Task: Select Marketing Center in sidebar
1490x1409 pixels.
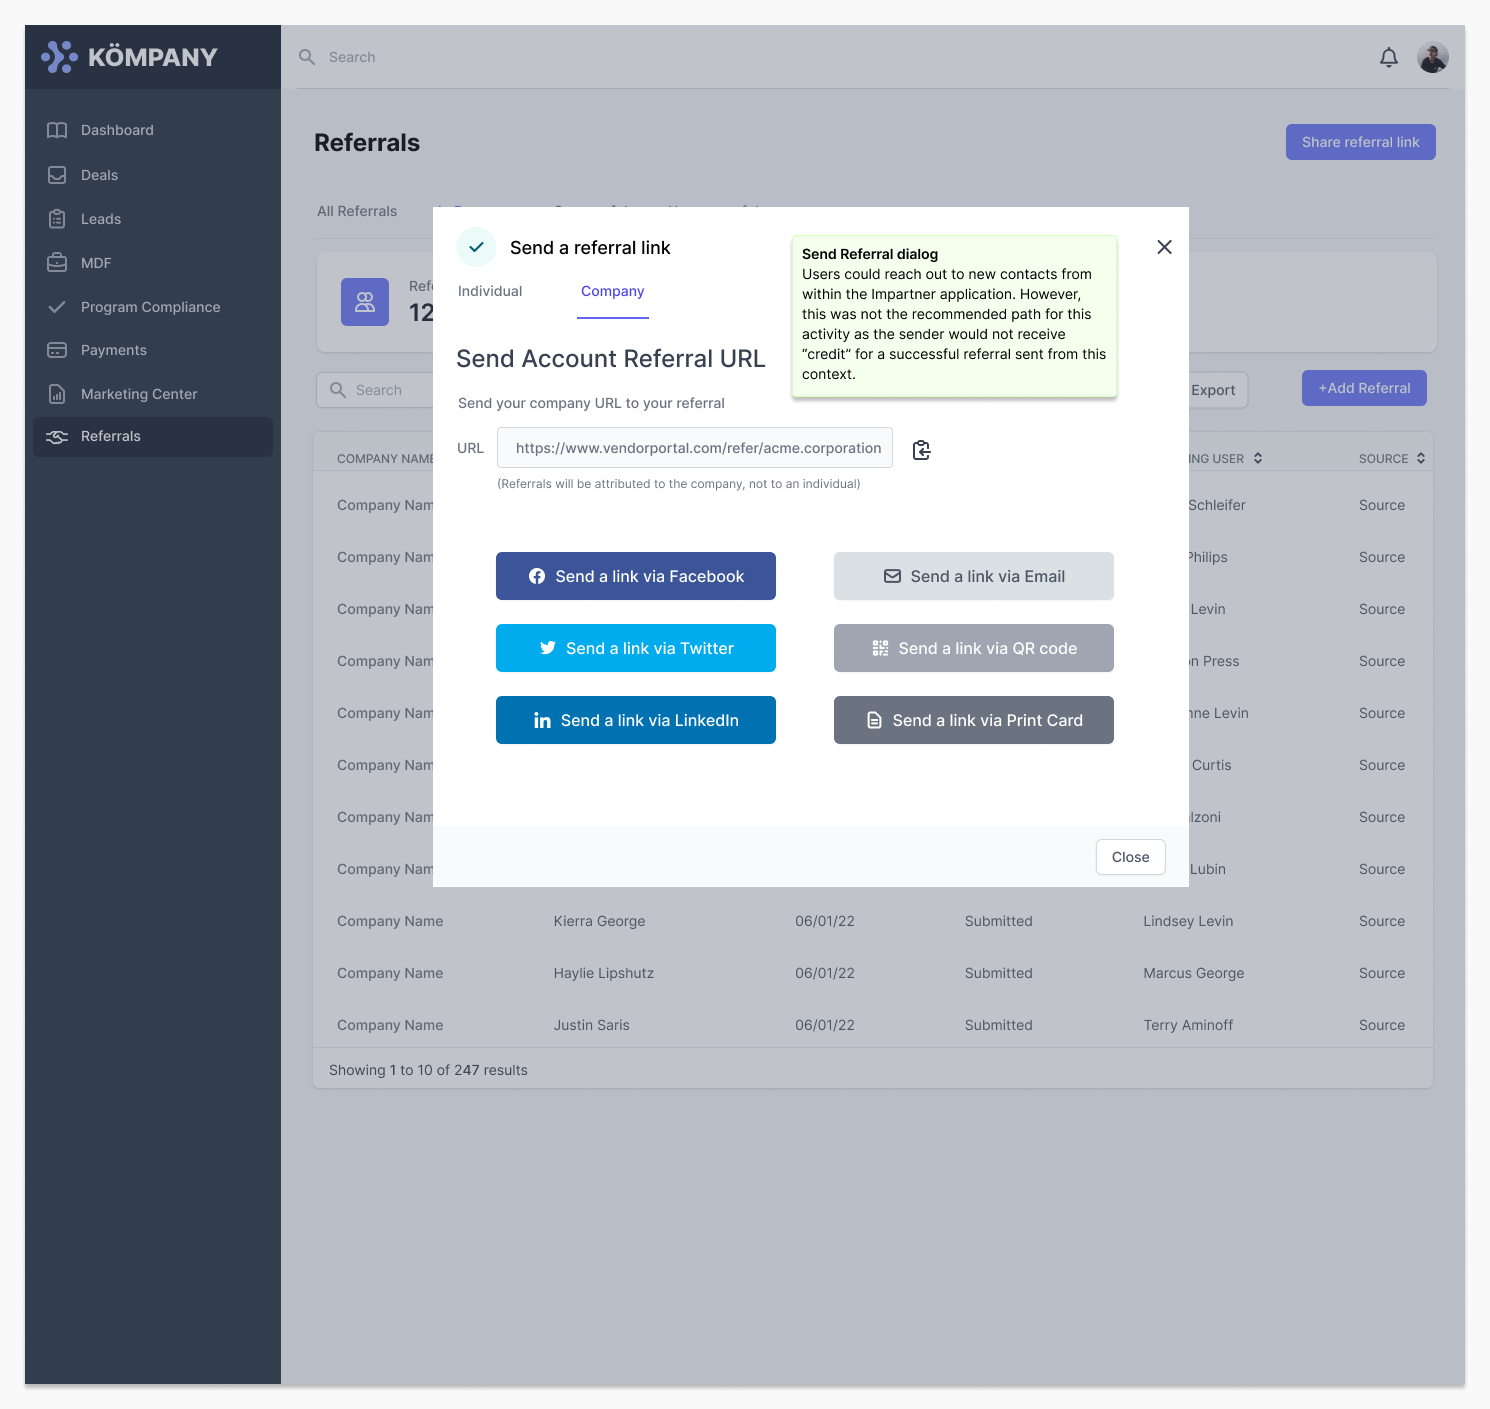Action: [139, 394]
